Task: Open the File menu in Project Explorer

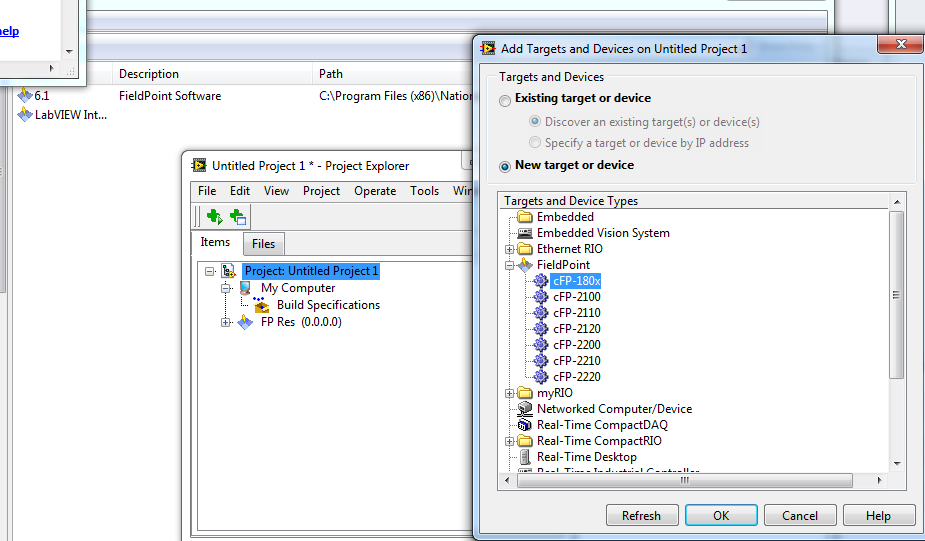Action: click(x=207, y=191)
